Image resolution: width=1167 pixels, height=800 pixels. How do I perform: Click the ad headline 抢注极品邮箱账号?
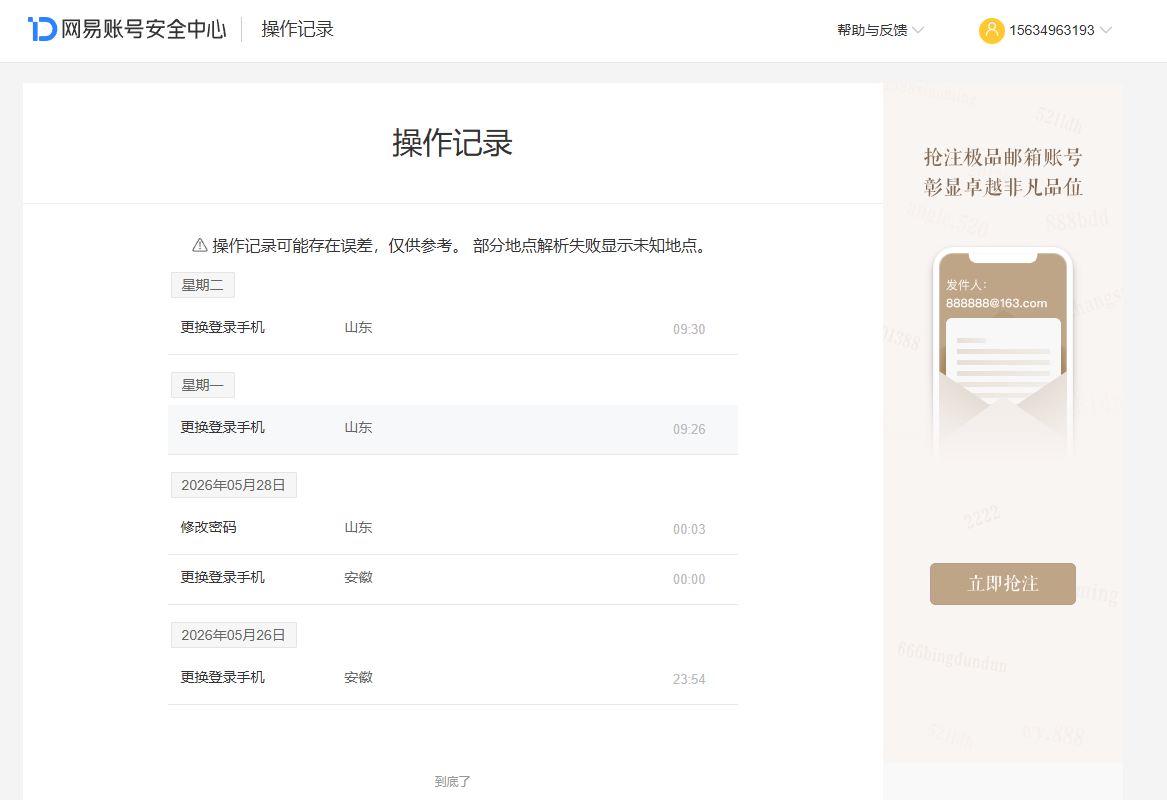coord(1003,157)
